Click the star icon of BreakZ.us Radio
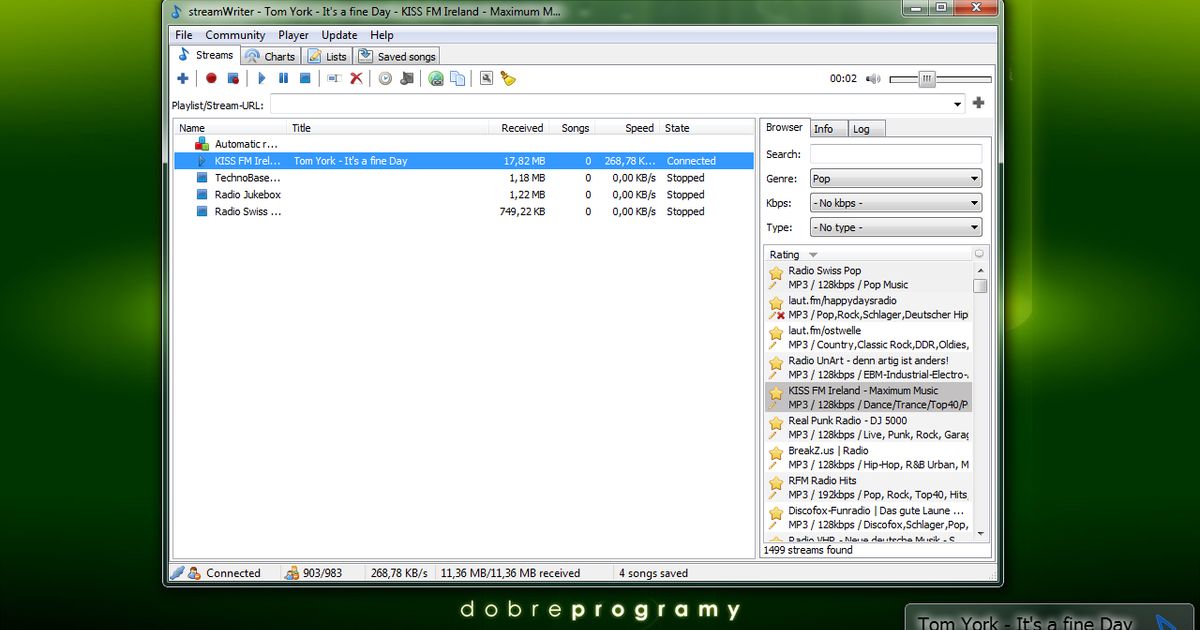 pyautogui.click(x=776, y=453)
